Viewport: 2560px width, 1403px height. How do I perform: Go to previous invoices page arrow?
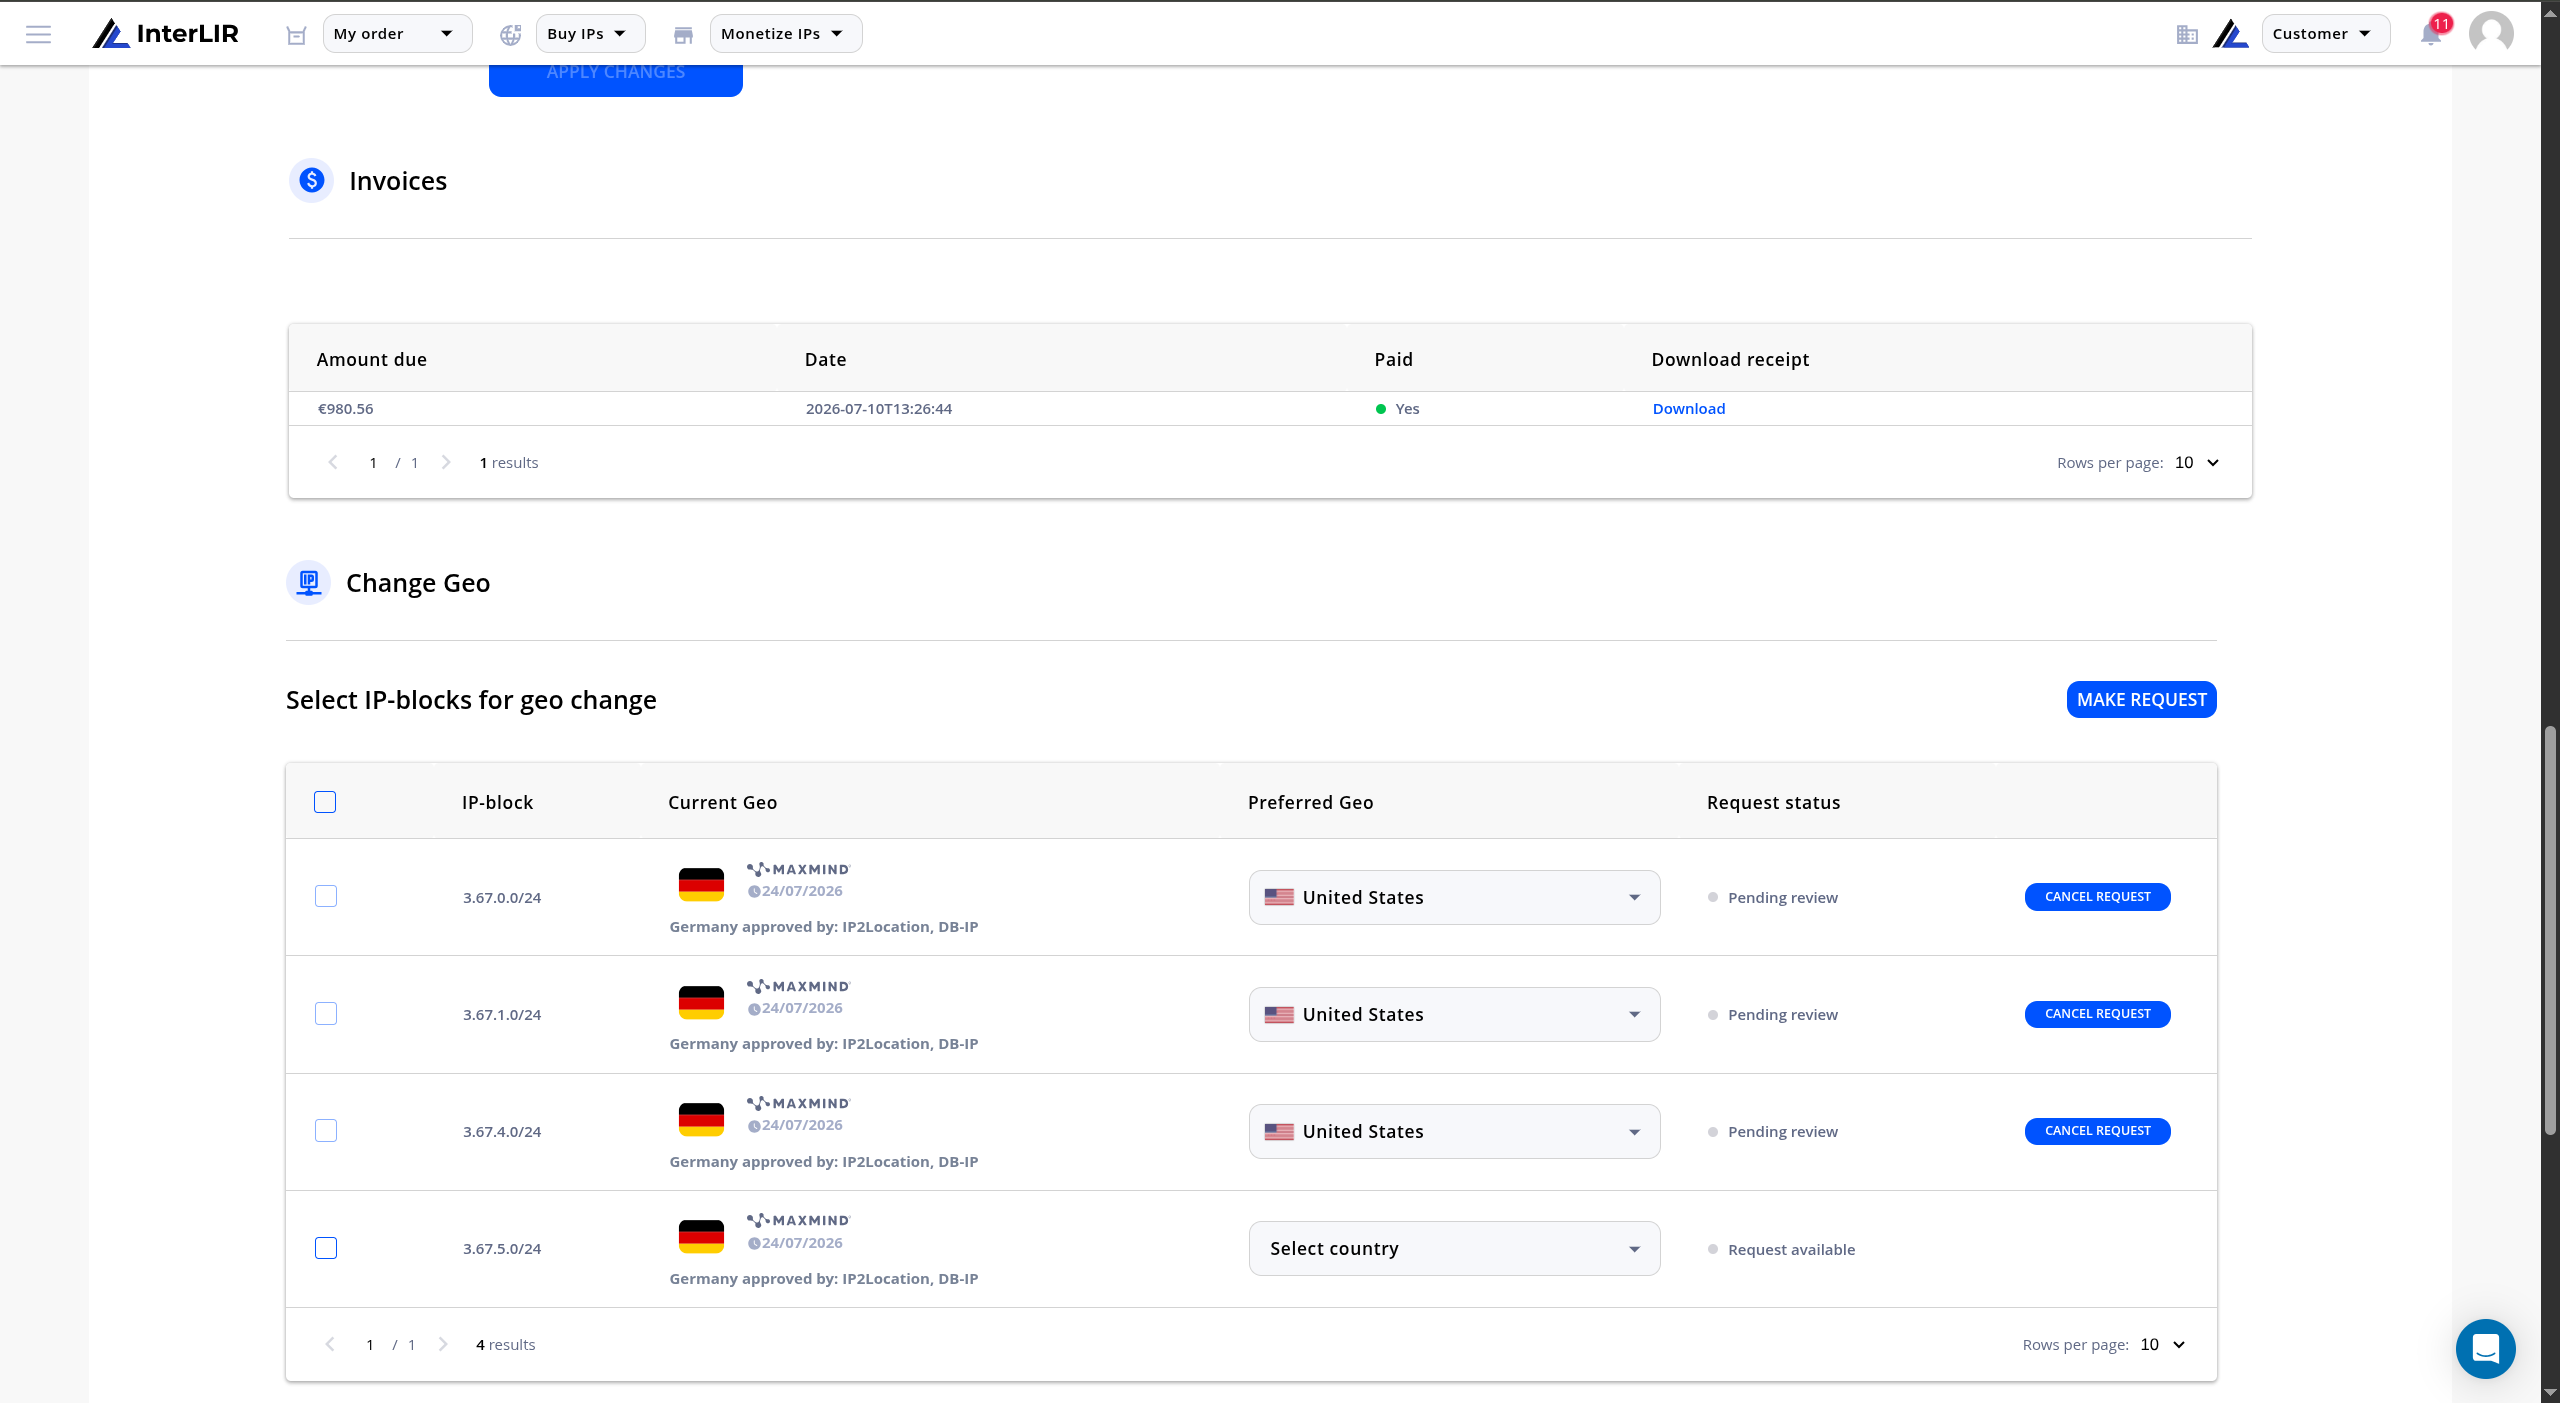click(333, 462)
